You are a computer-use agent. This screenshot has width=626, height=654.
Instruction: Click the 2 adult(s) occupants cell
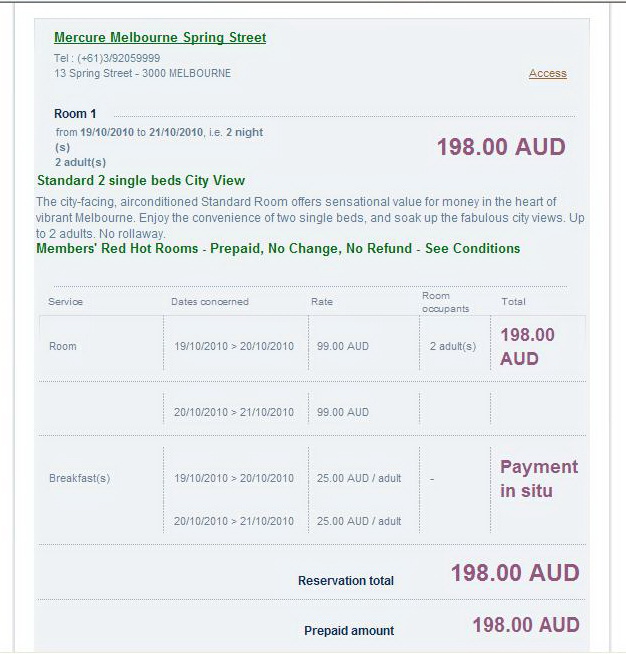452,346
